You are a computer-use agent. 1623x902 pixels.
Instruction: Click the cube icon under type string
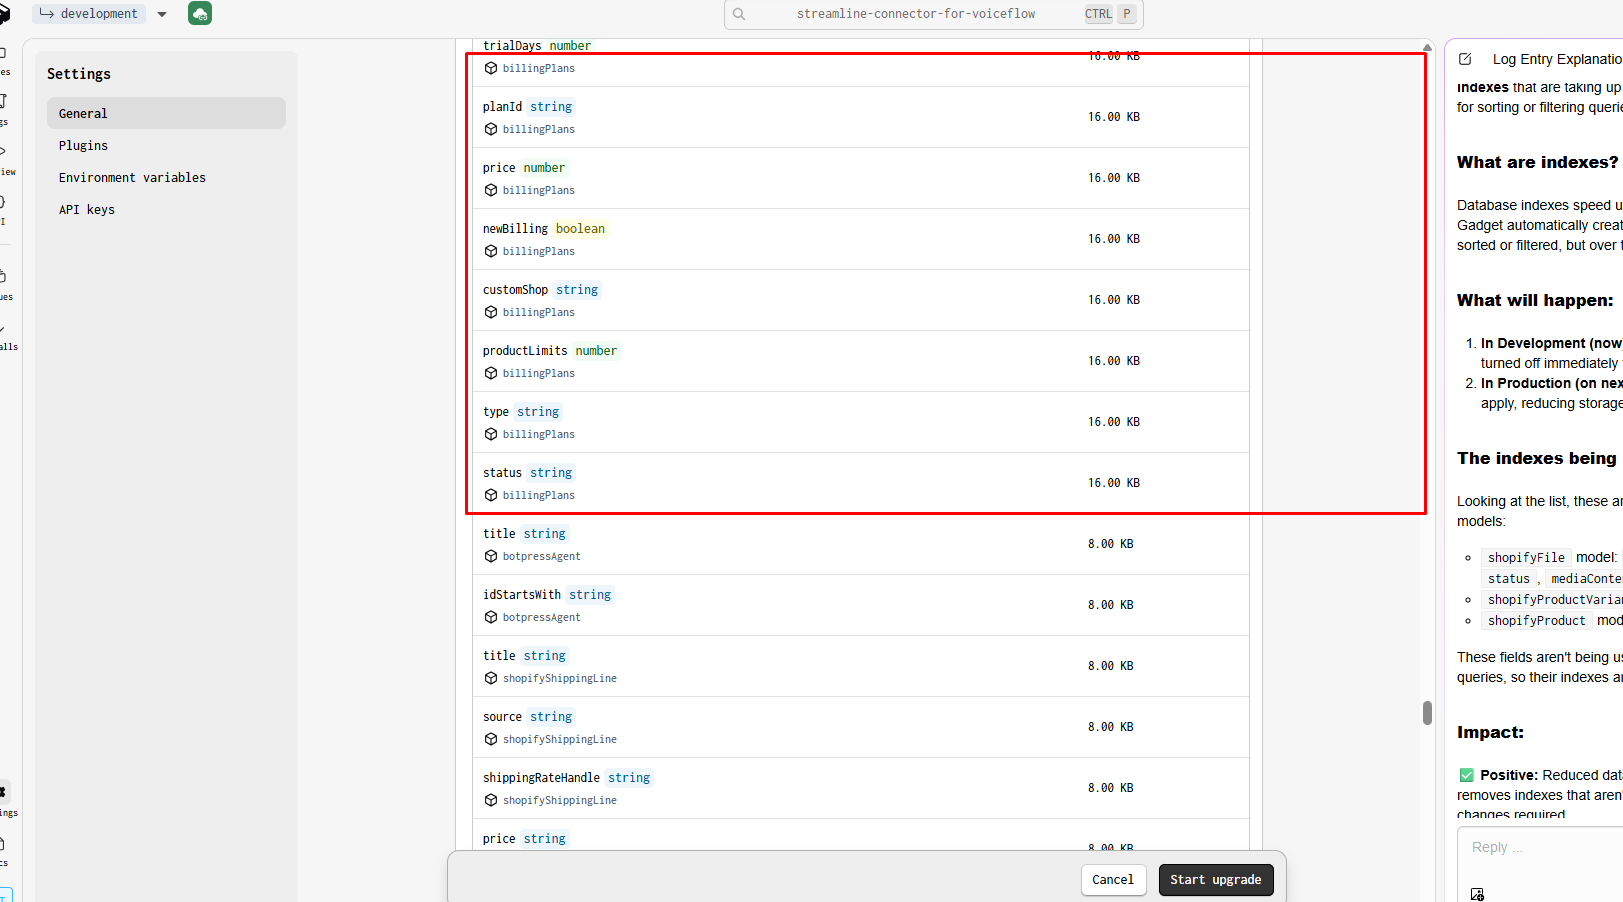491,434
